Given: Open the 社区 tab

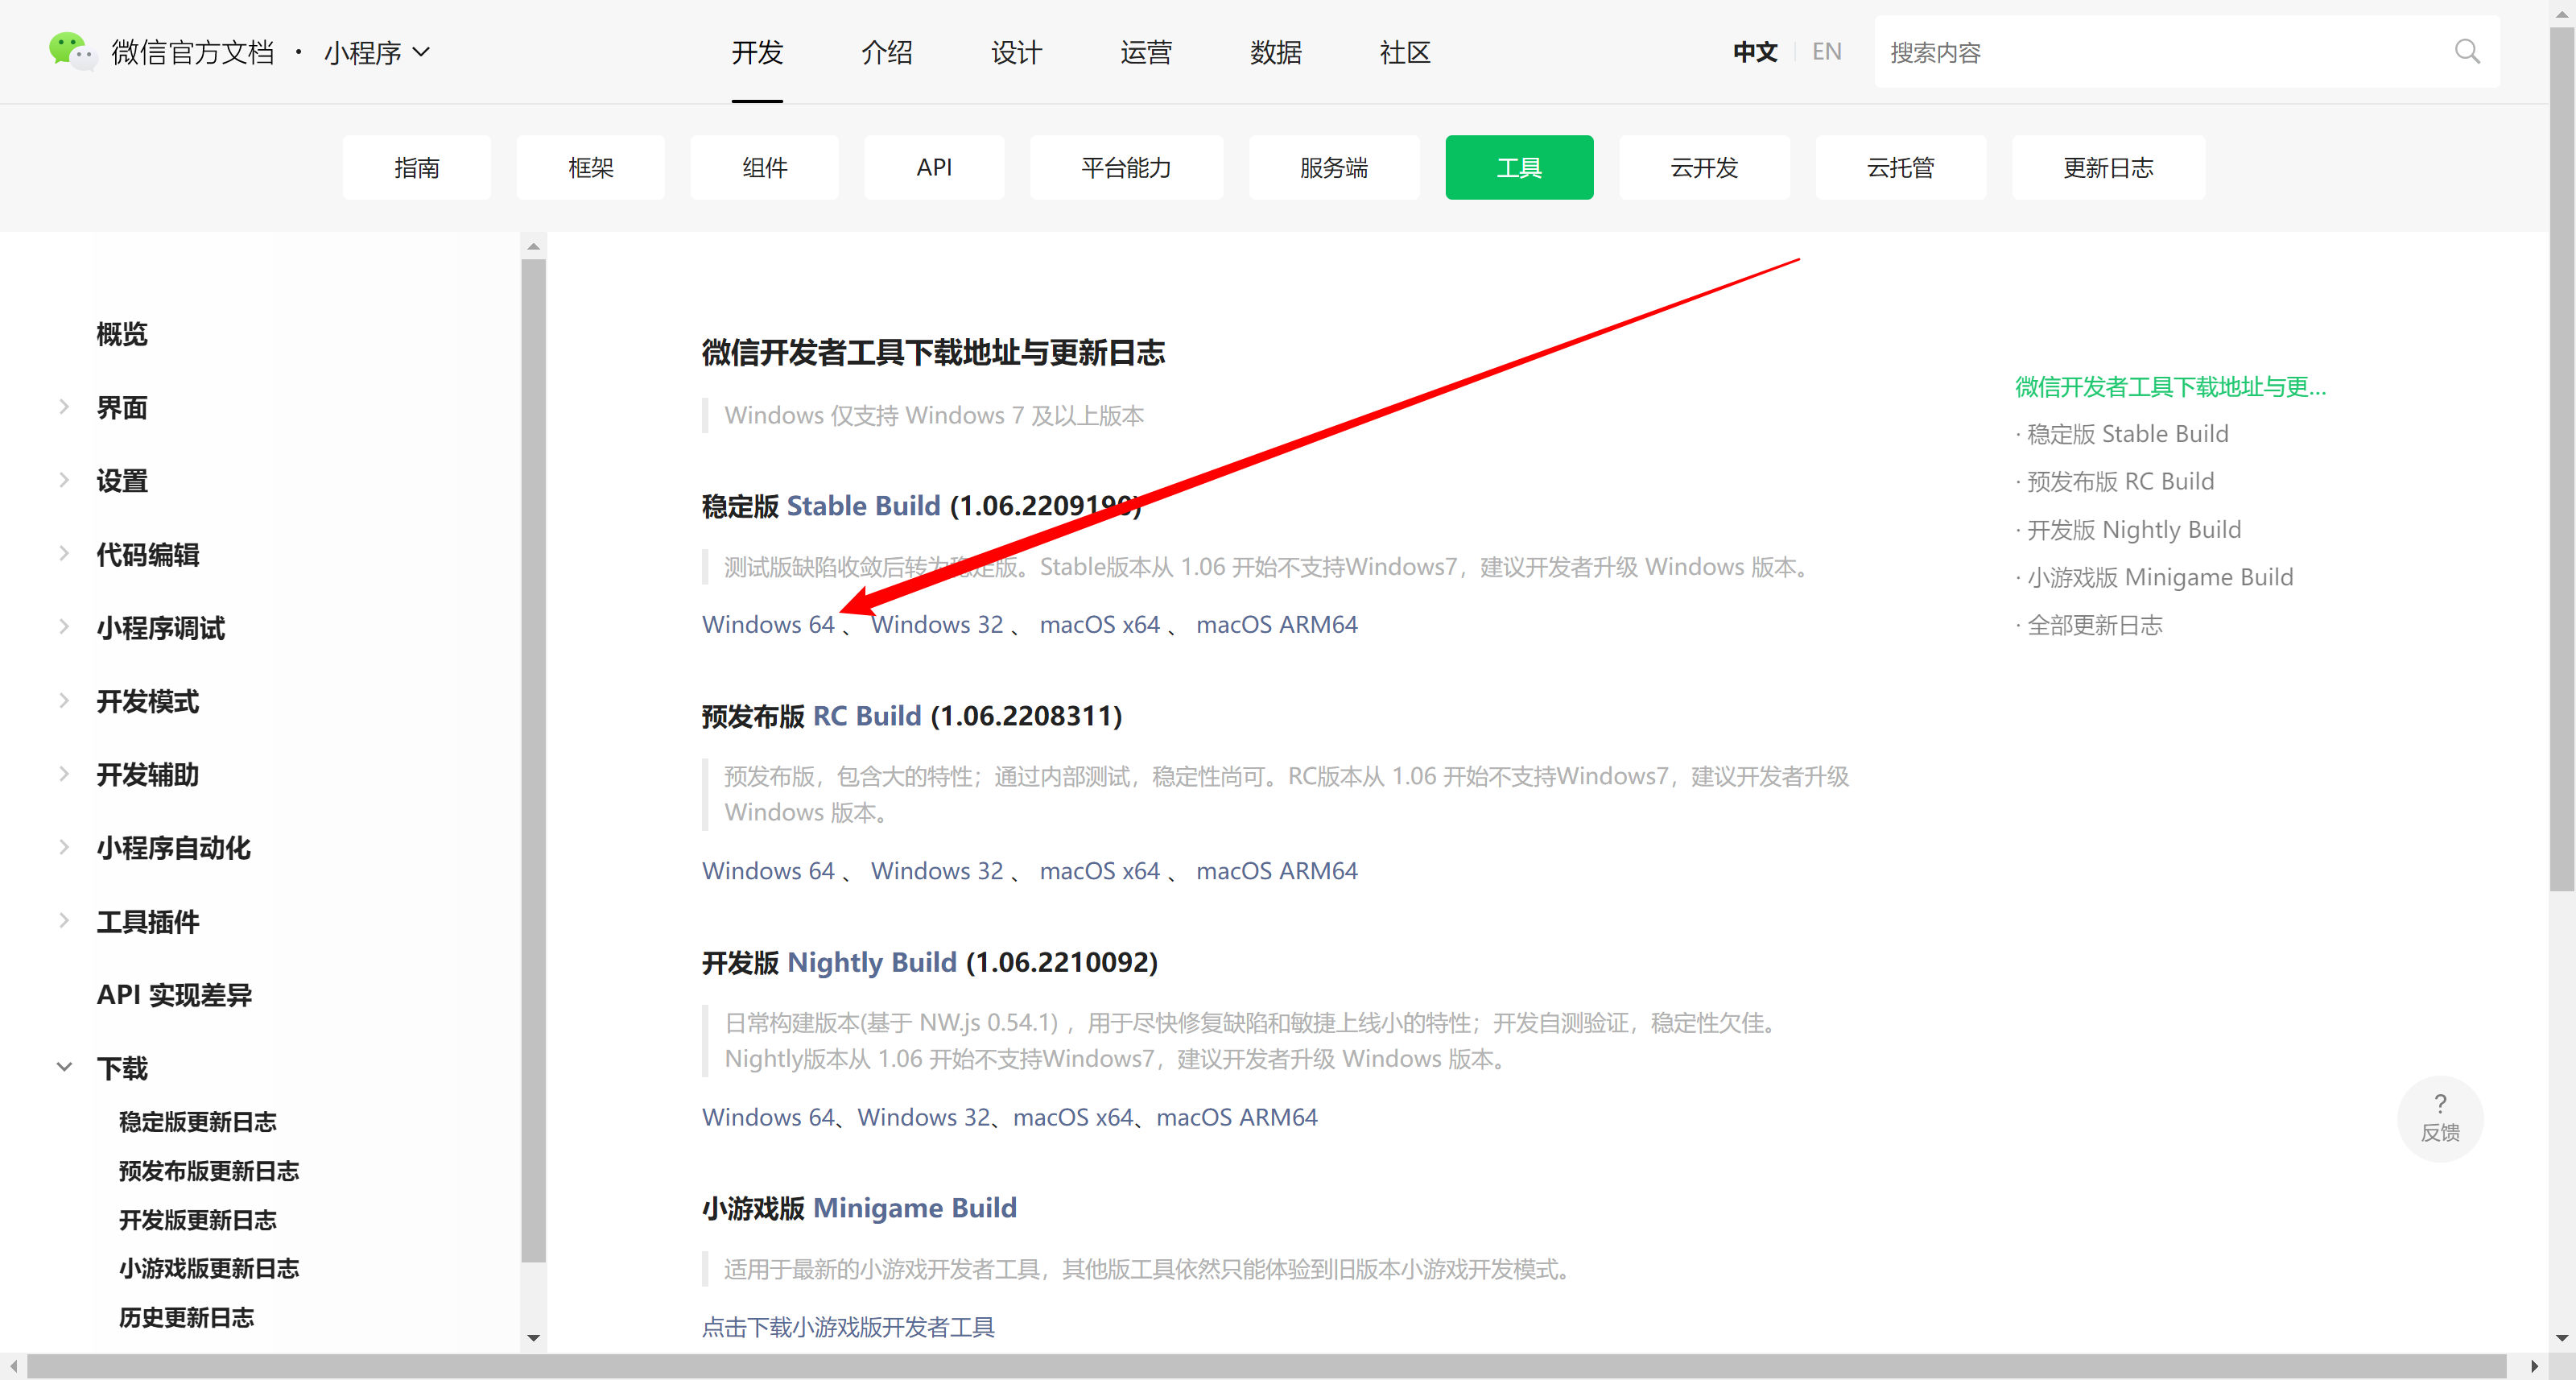Looking at the screenshot, I should [x=1404, y=52].
